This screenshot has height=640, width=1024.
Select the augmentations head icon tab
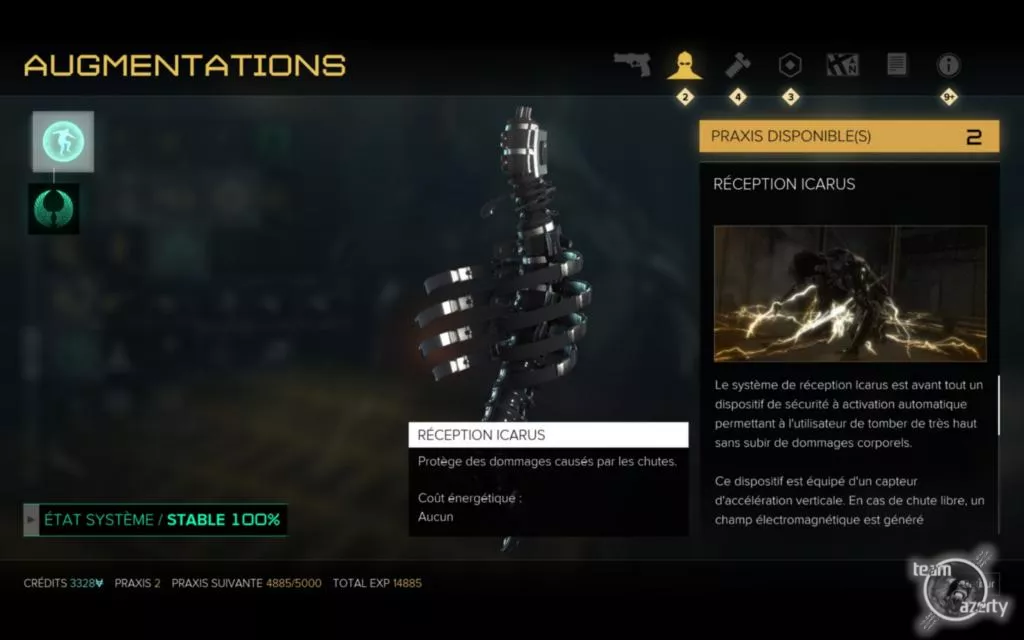684,65
